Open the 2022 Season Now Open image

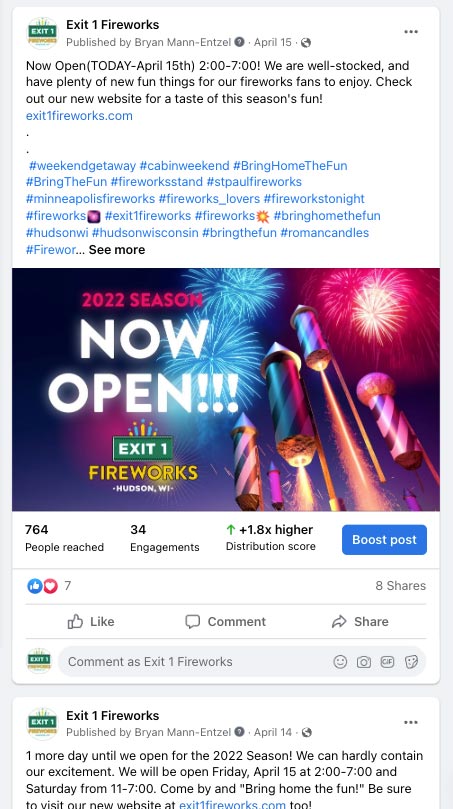226,390
